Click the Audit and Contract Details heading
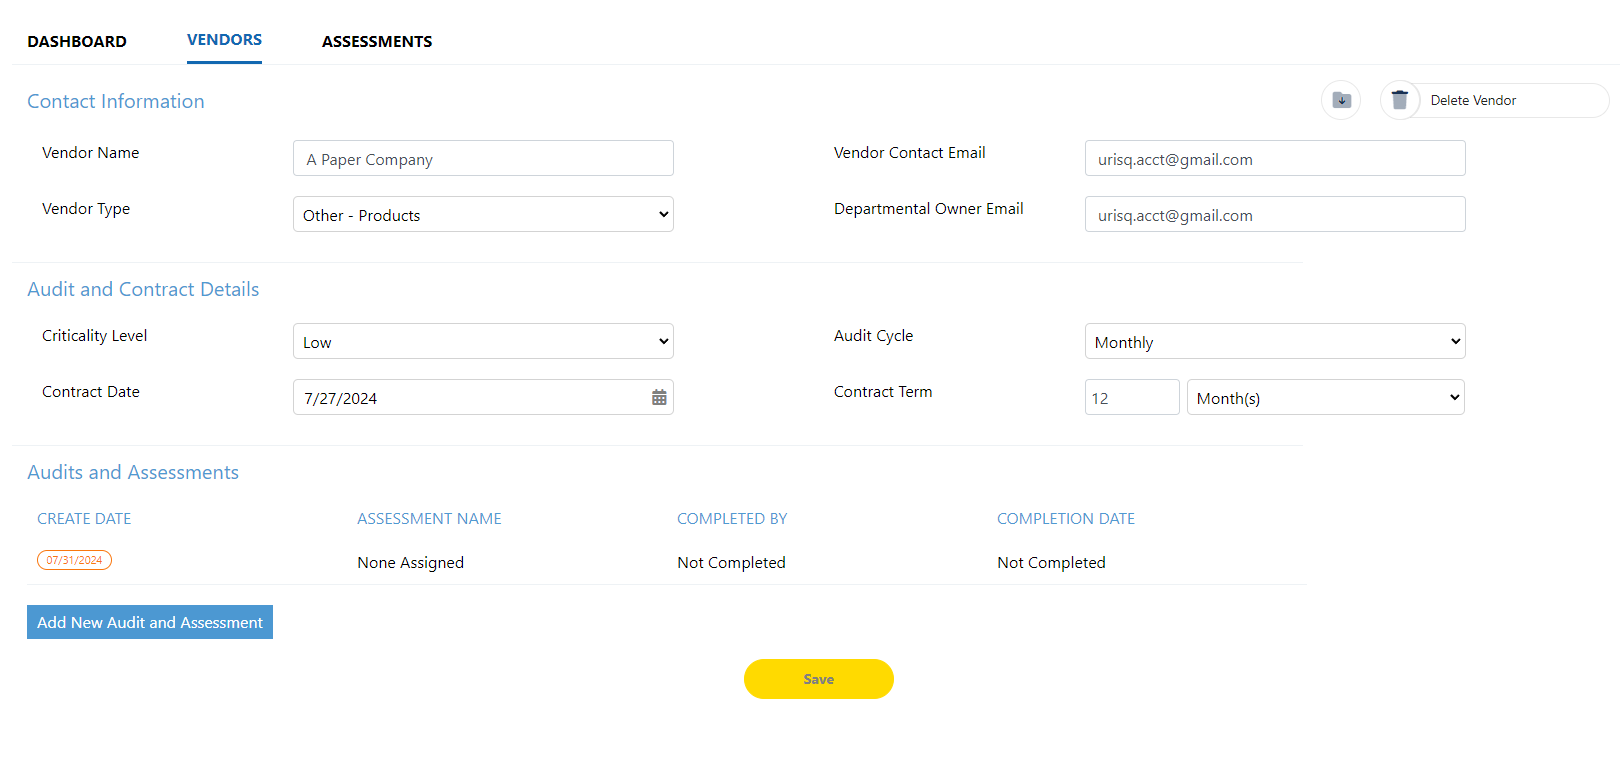1620x769 pixels. pyautogui.click(x=143, y=289)
